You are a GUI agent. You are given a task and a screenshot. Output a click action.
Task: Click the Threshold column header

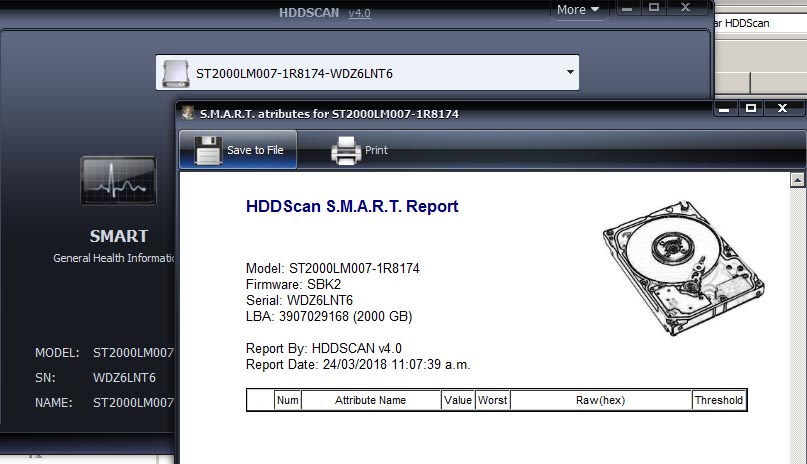tap(718, 400)
